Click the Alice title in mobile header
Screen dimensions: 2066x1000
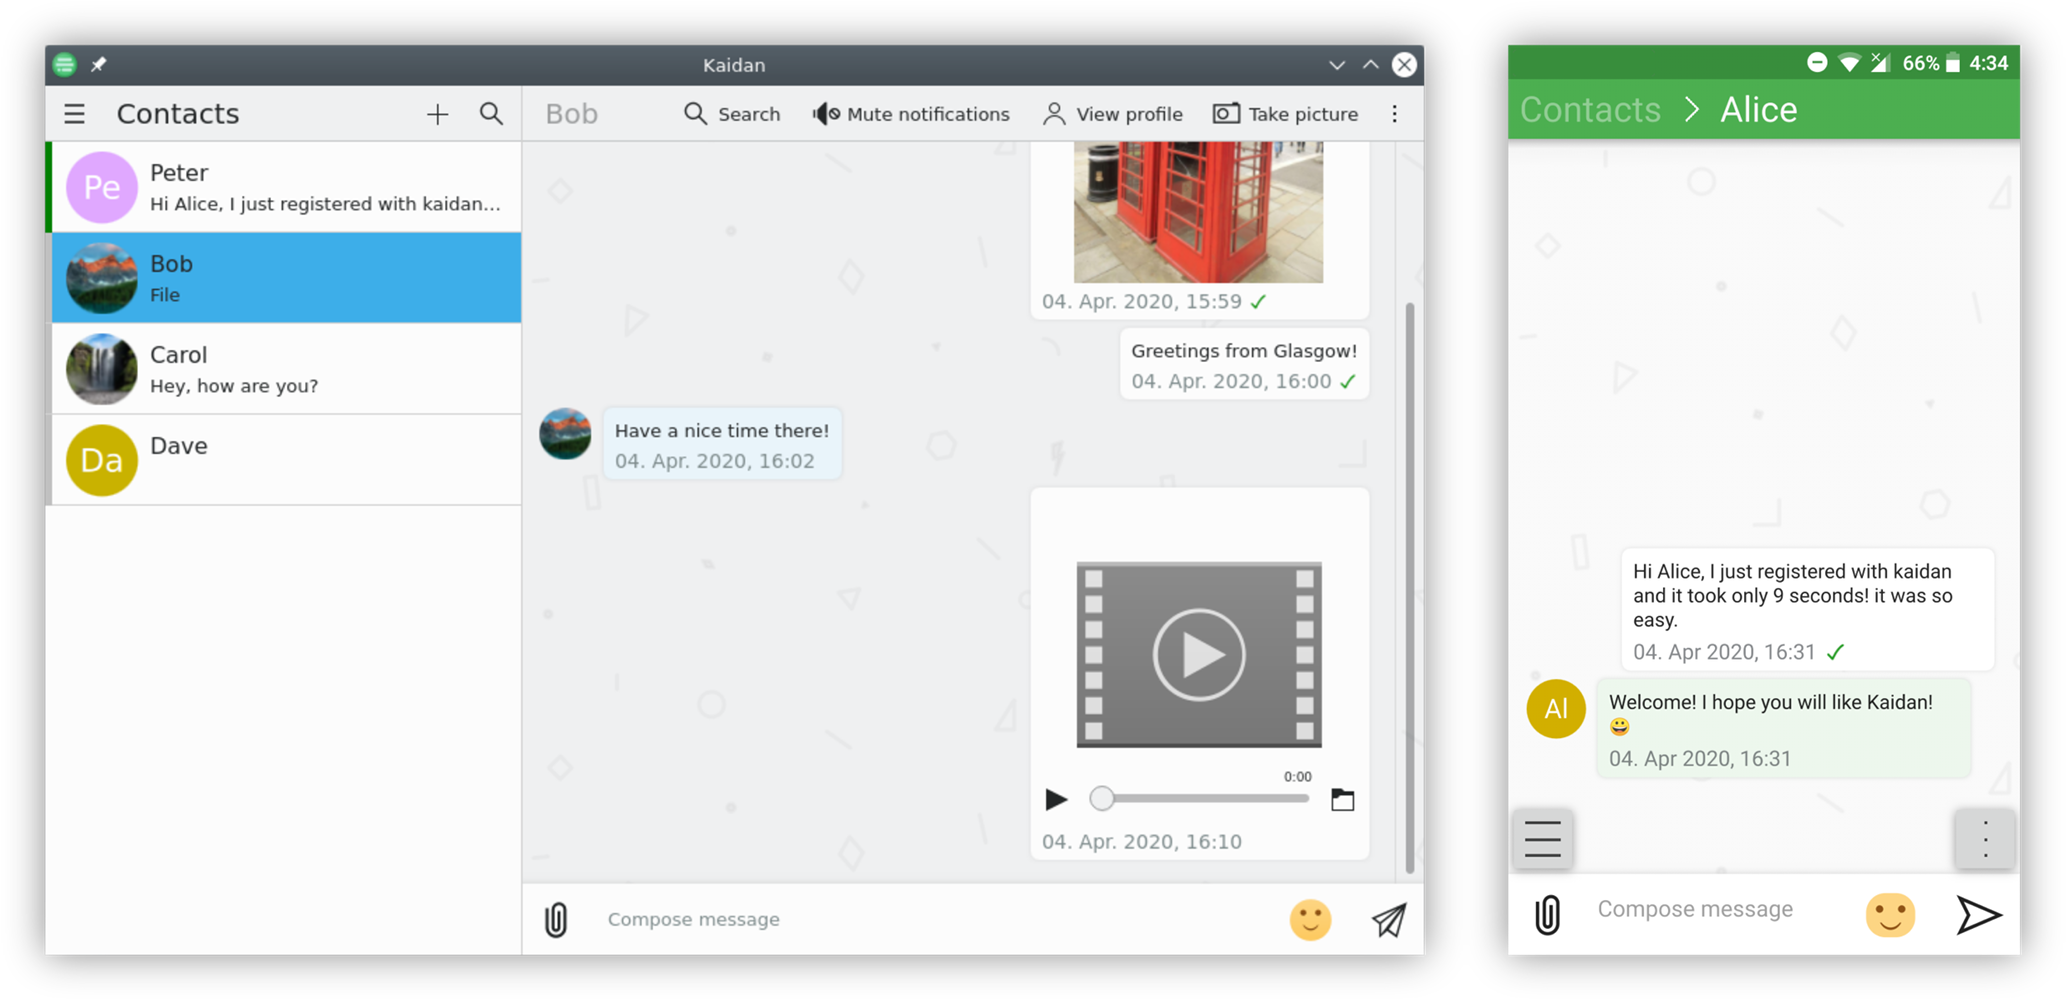(x=1758, y=109)
